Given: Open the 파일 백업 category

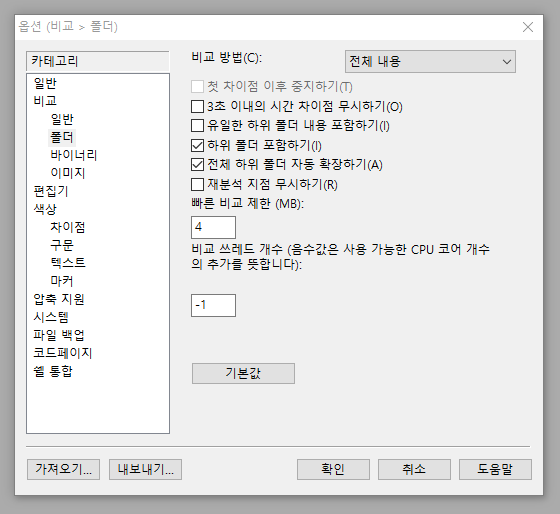Looking at the screenshot, I should coord(59,335).
